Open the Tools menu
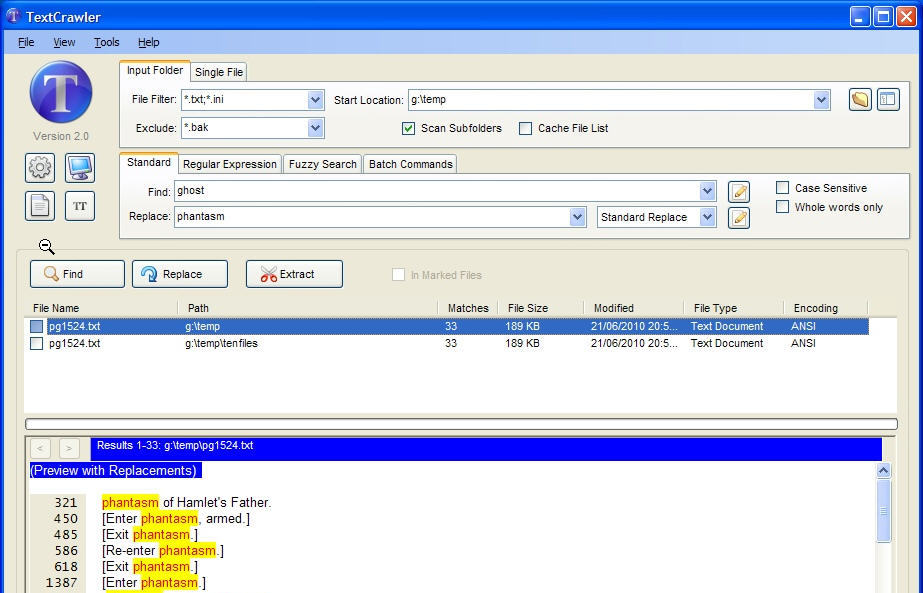The width and height of the screenshot is (923, 593). pyautogui.click(x=105, y=42)
